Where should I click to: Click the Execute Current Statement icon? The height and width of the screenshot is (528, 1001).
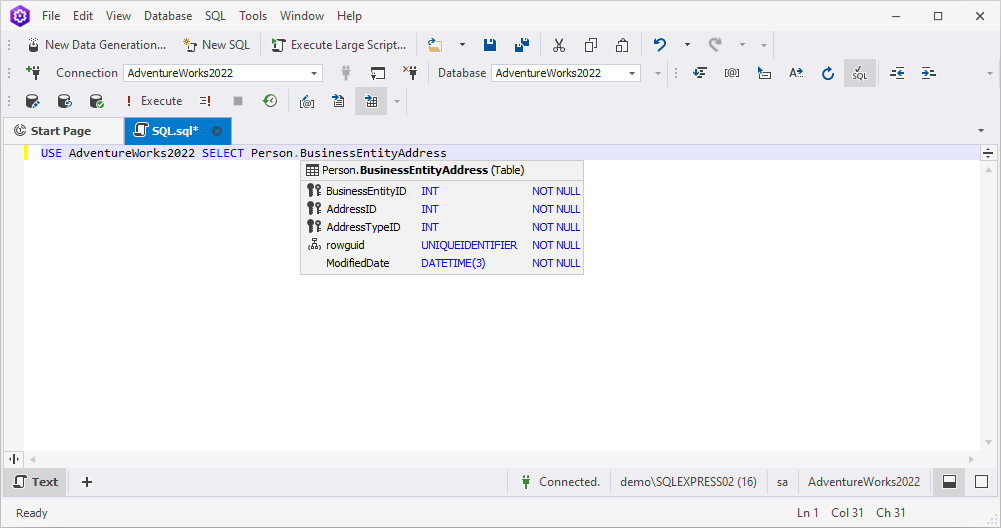(x=206, y=101)
